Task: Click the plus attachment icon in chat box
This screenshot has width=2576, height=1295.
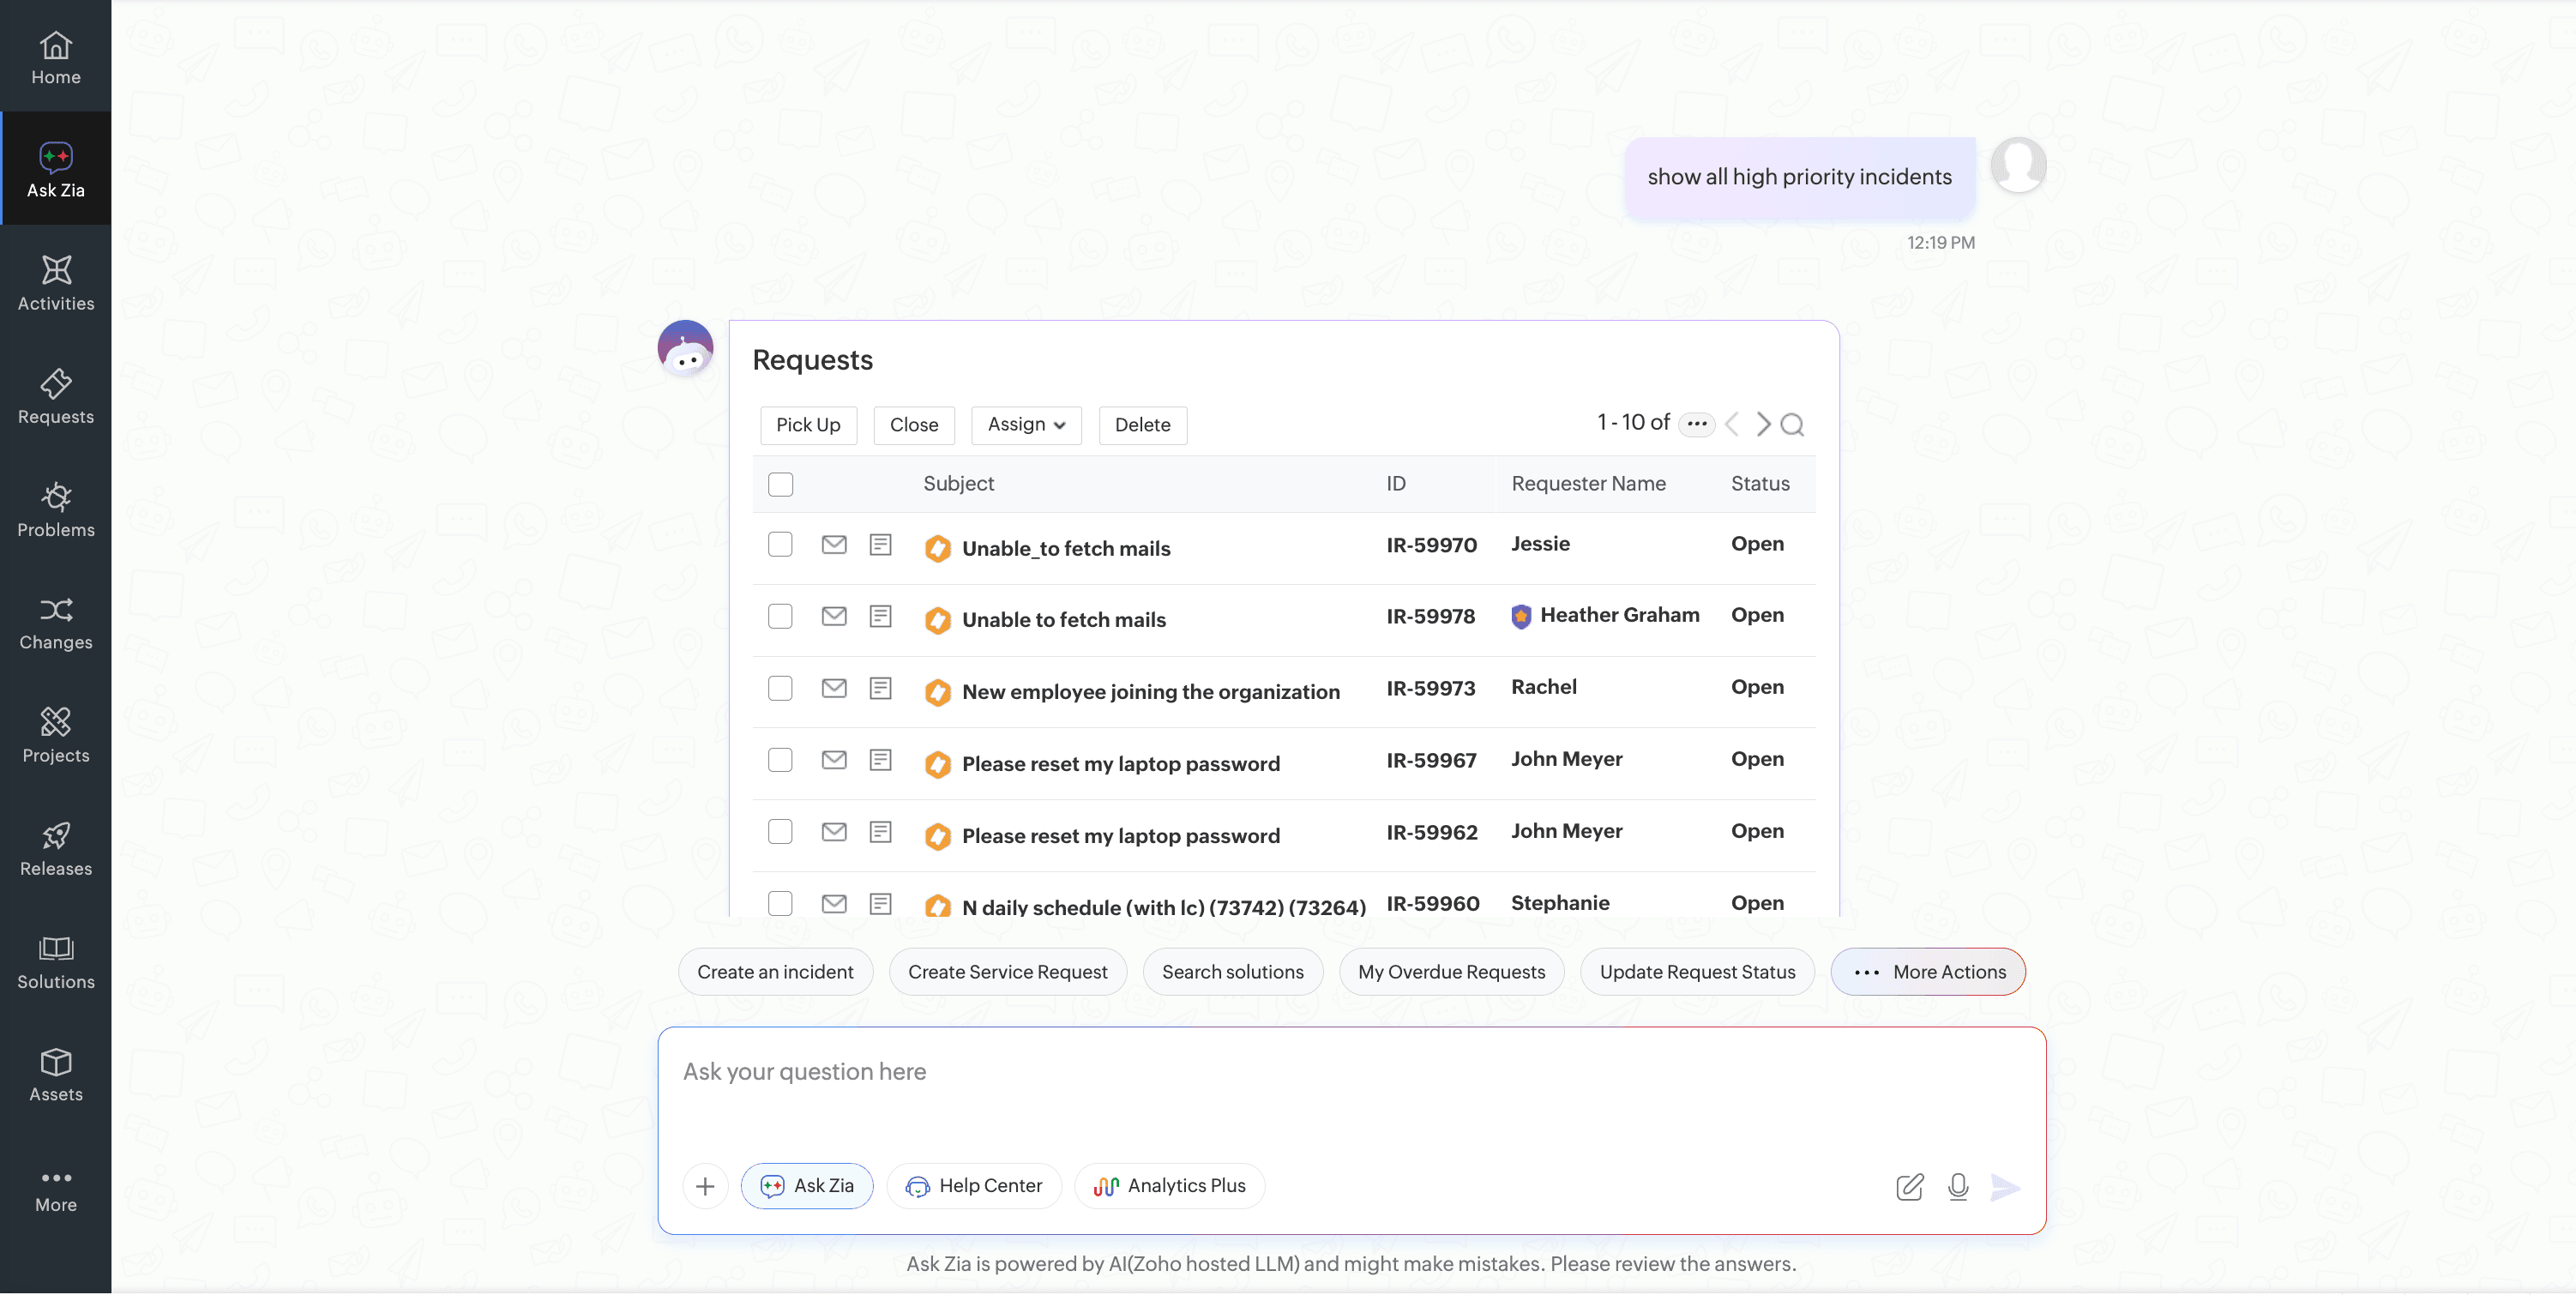Action: coord(705,1186)
